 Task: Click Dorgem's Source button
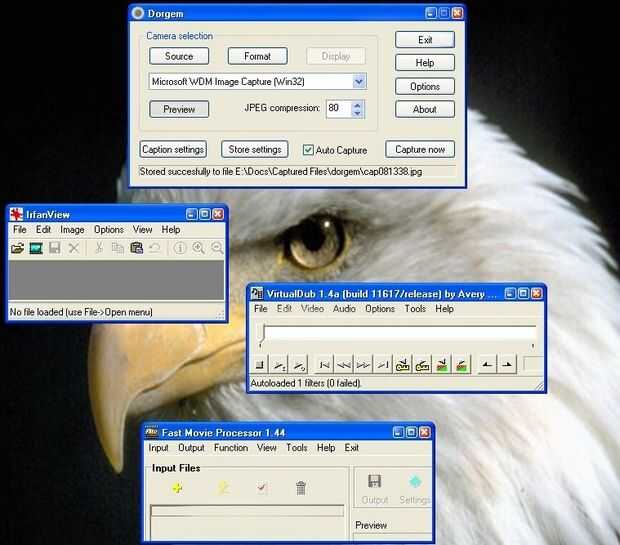coord(179,56)
